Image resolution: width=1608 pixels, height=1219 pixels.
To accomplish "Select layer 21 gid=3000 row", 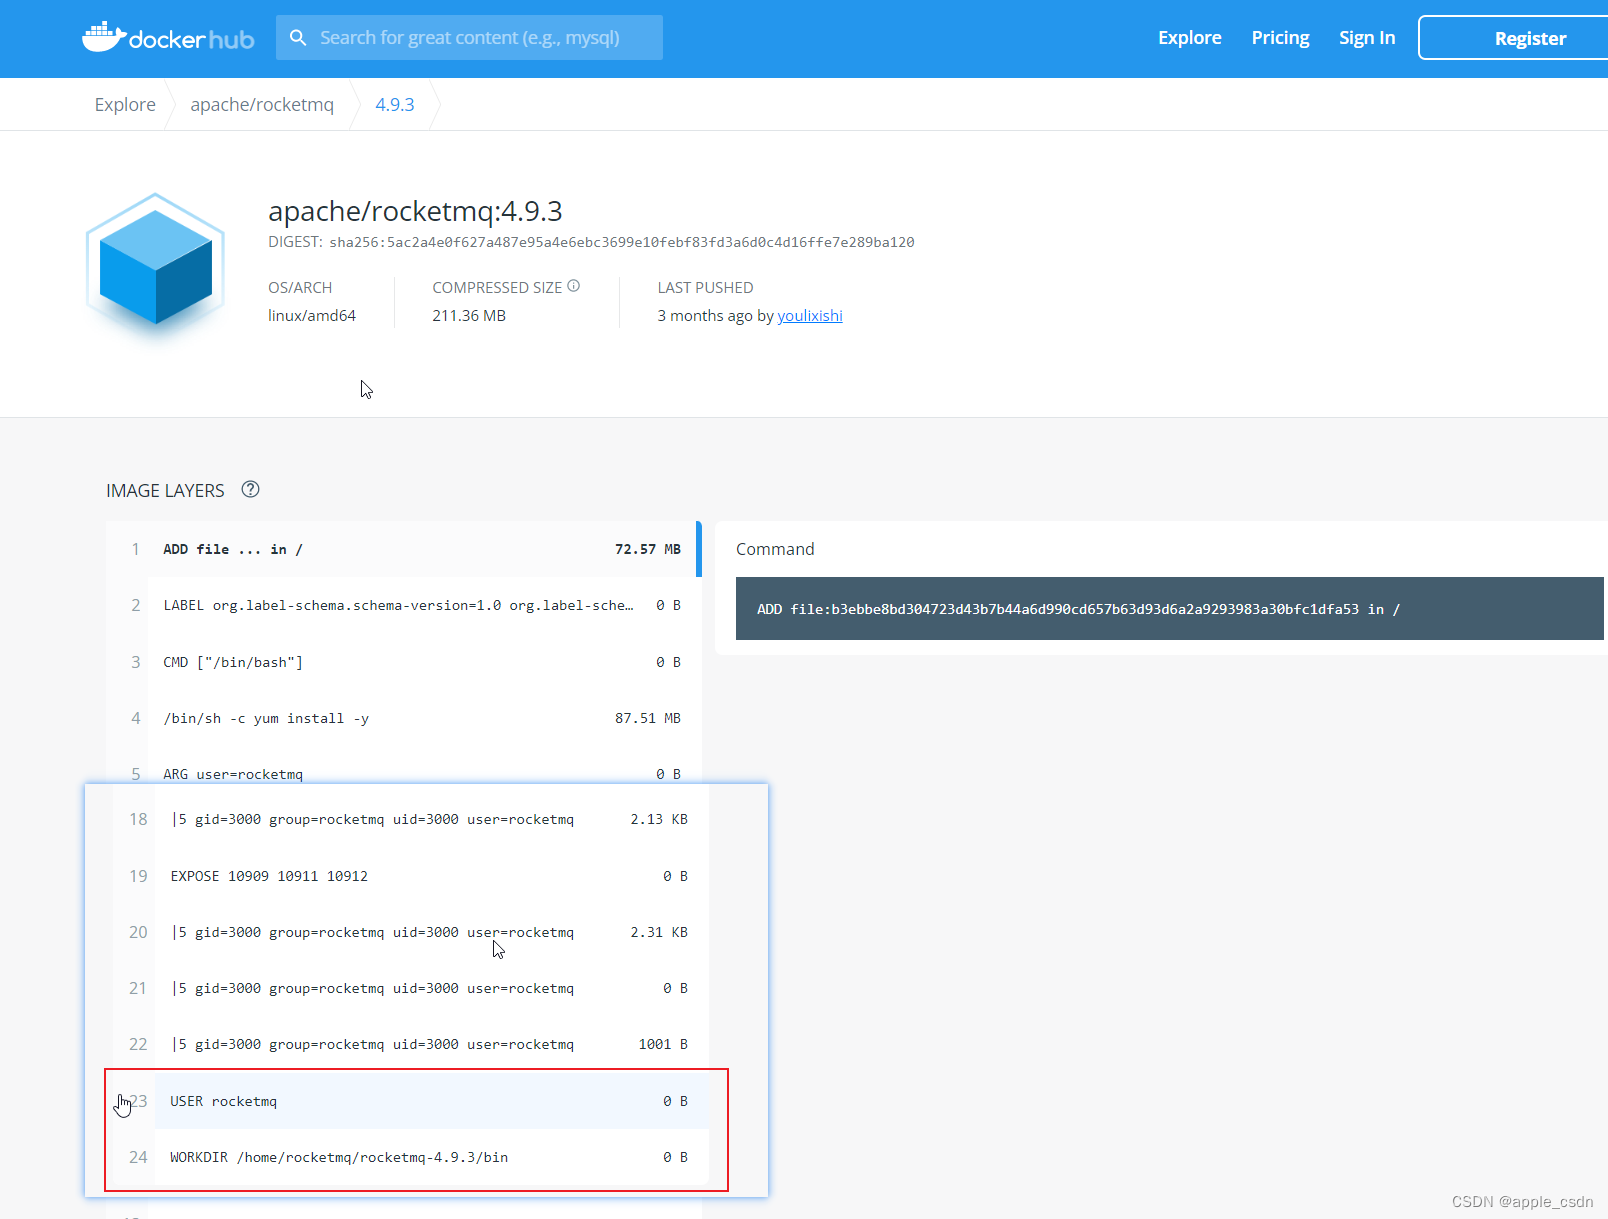I will 411,988.
